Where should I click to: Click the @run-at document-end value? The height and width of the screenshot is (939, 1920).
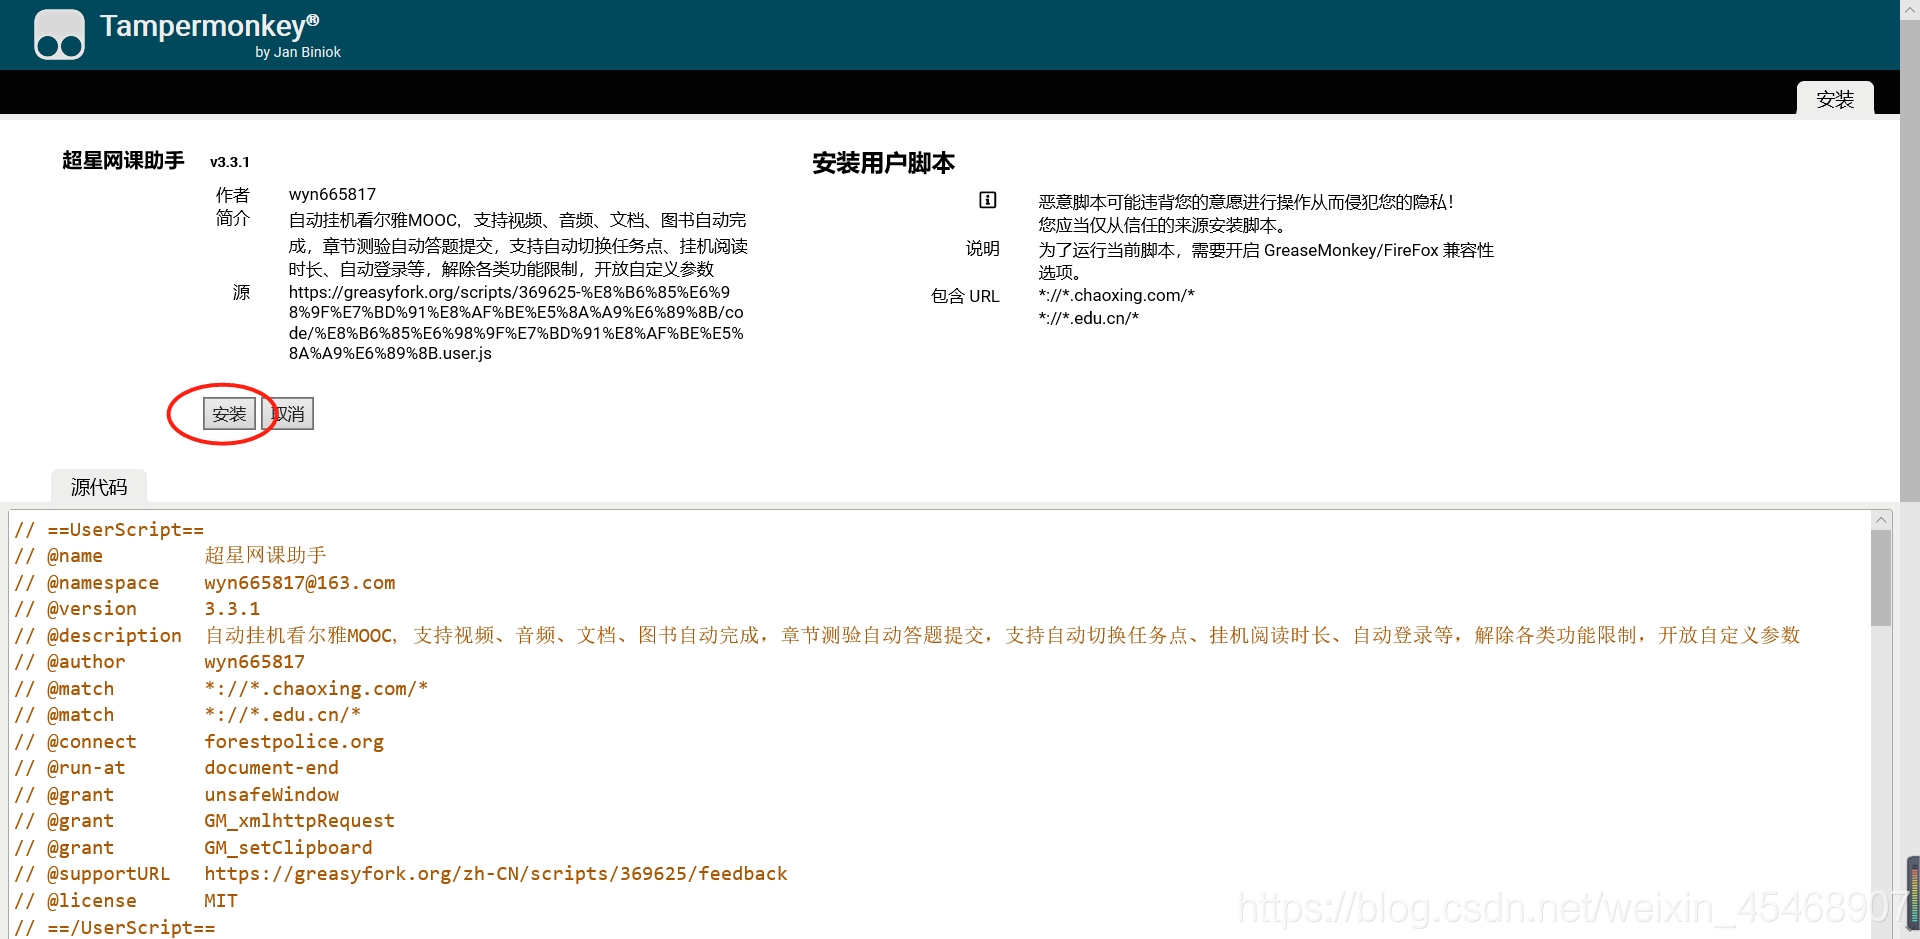(272, 768)
